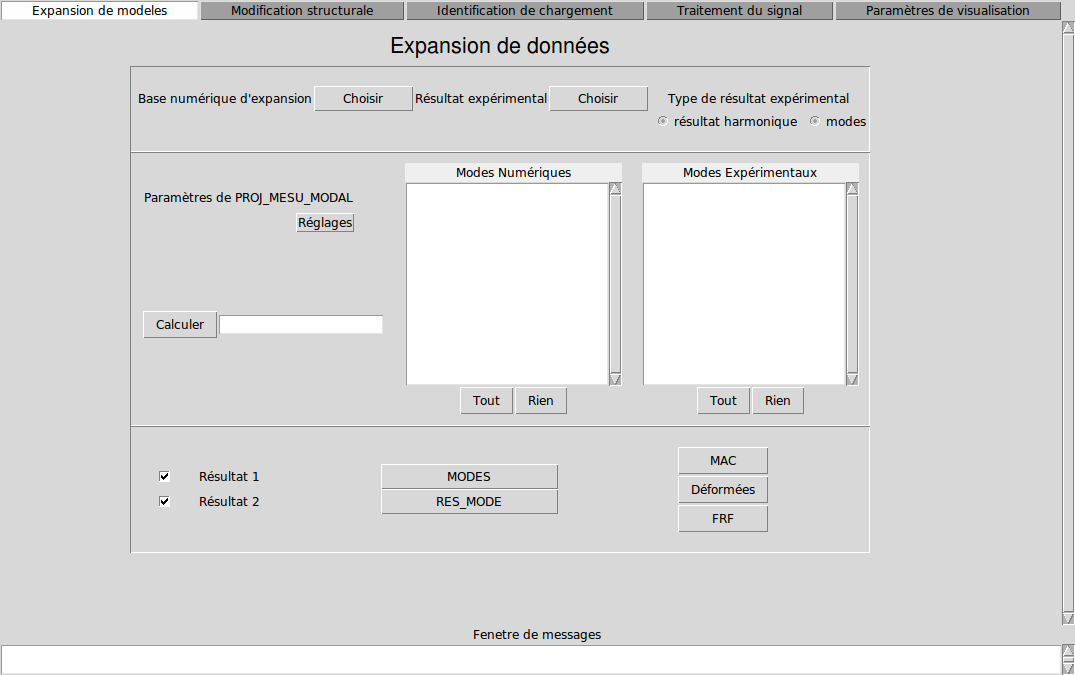Open the Réglages for PROJ_MESU_MODAL
Viewport: 1075px width, 675px height.
click(325, 223)
